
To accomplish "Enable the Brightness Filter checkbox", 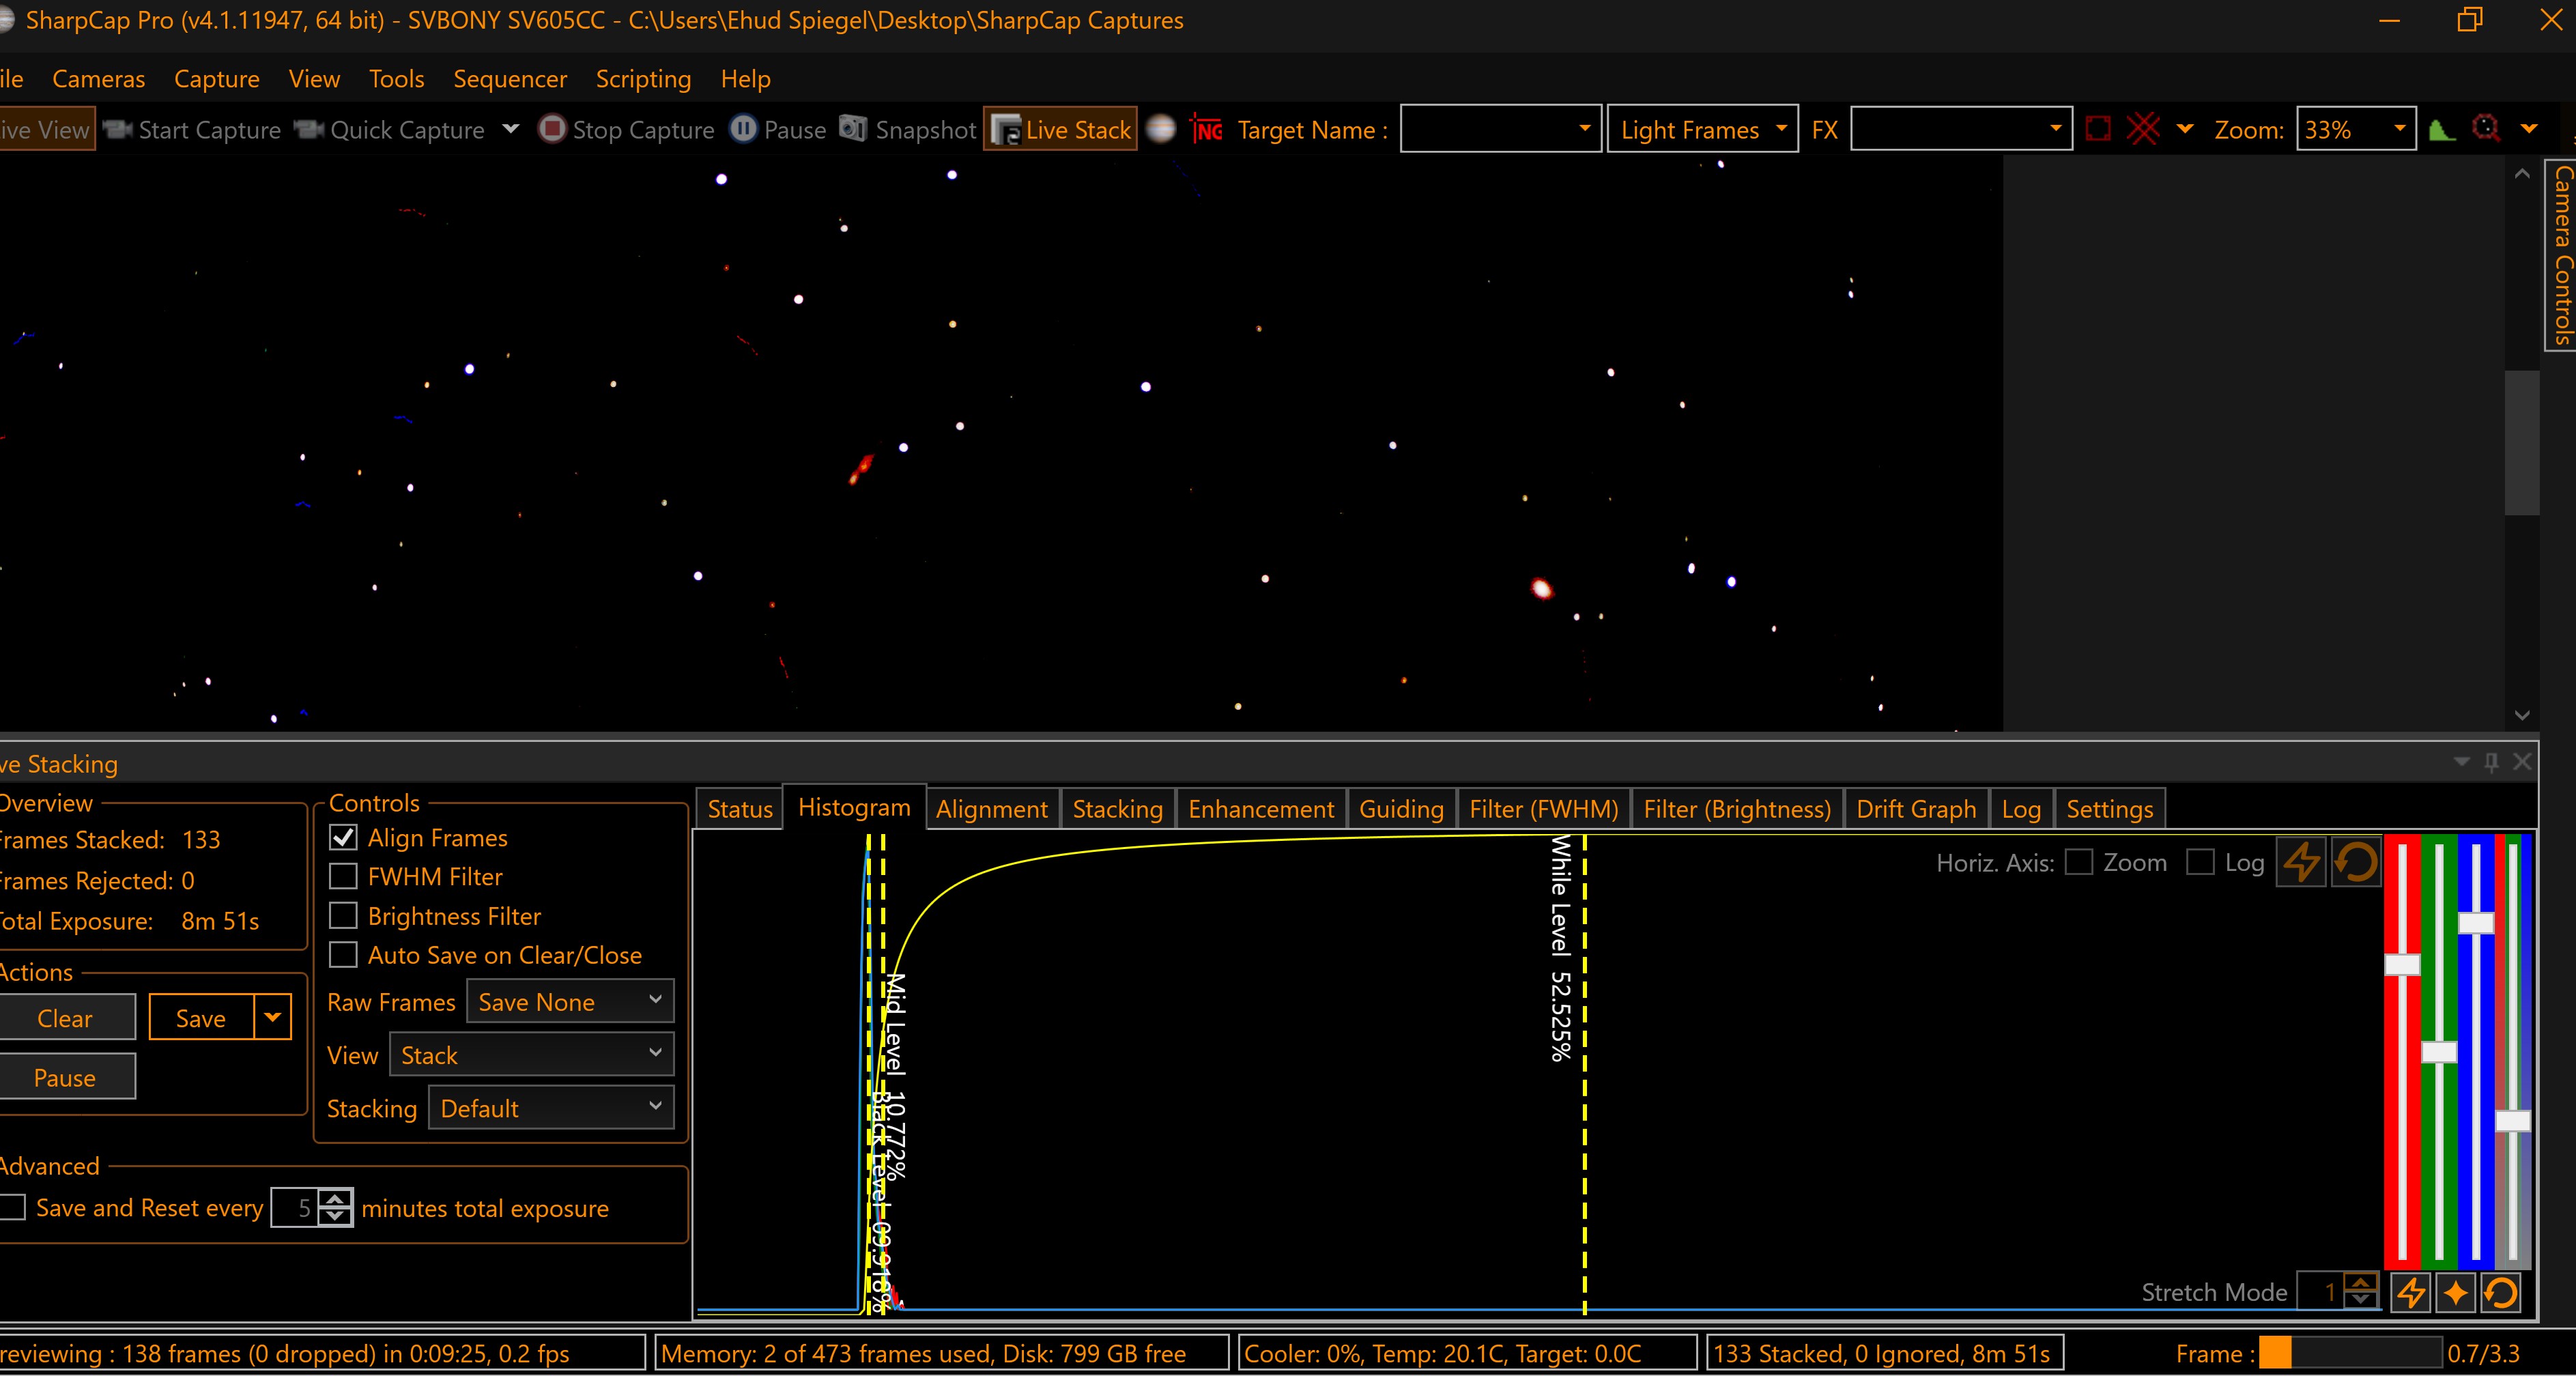I will [343, 916].
